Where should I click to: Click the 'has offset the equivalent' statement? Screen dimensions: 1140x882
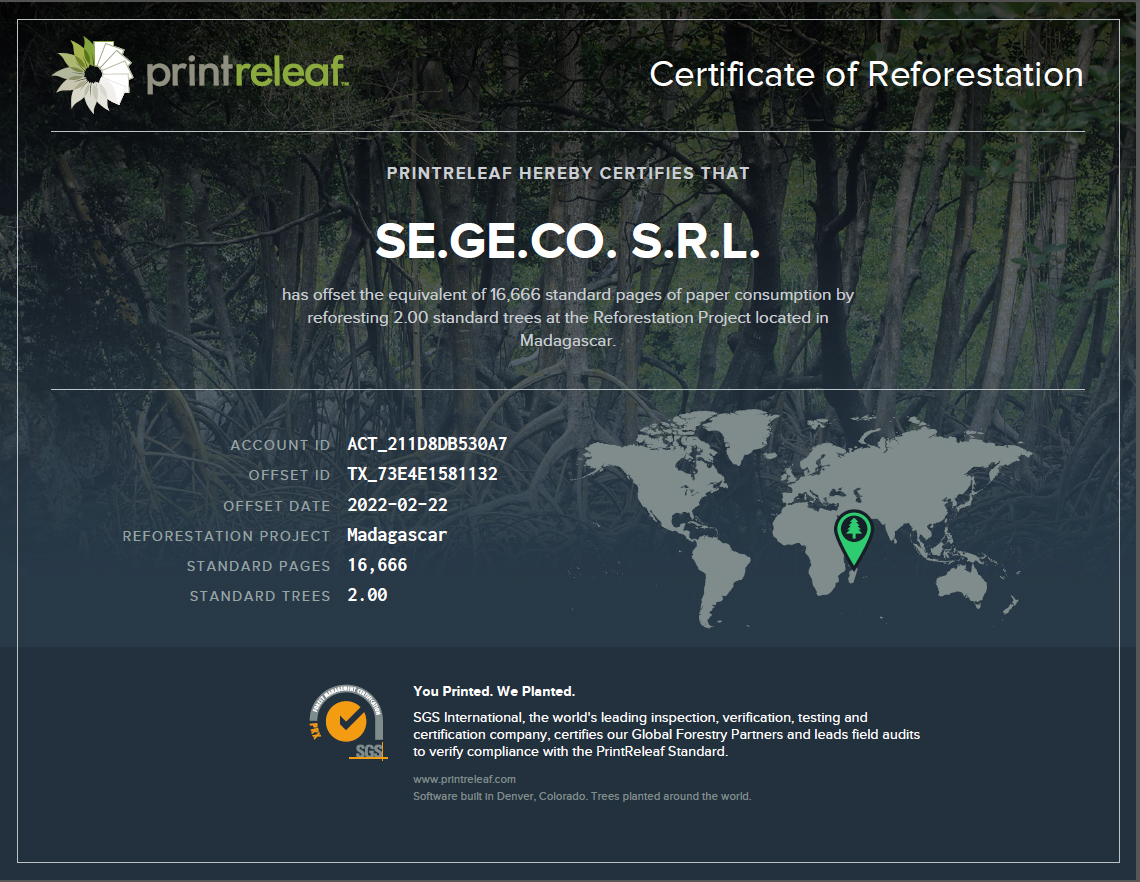pos(568,317)
